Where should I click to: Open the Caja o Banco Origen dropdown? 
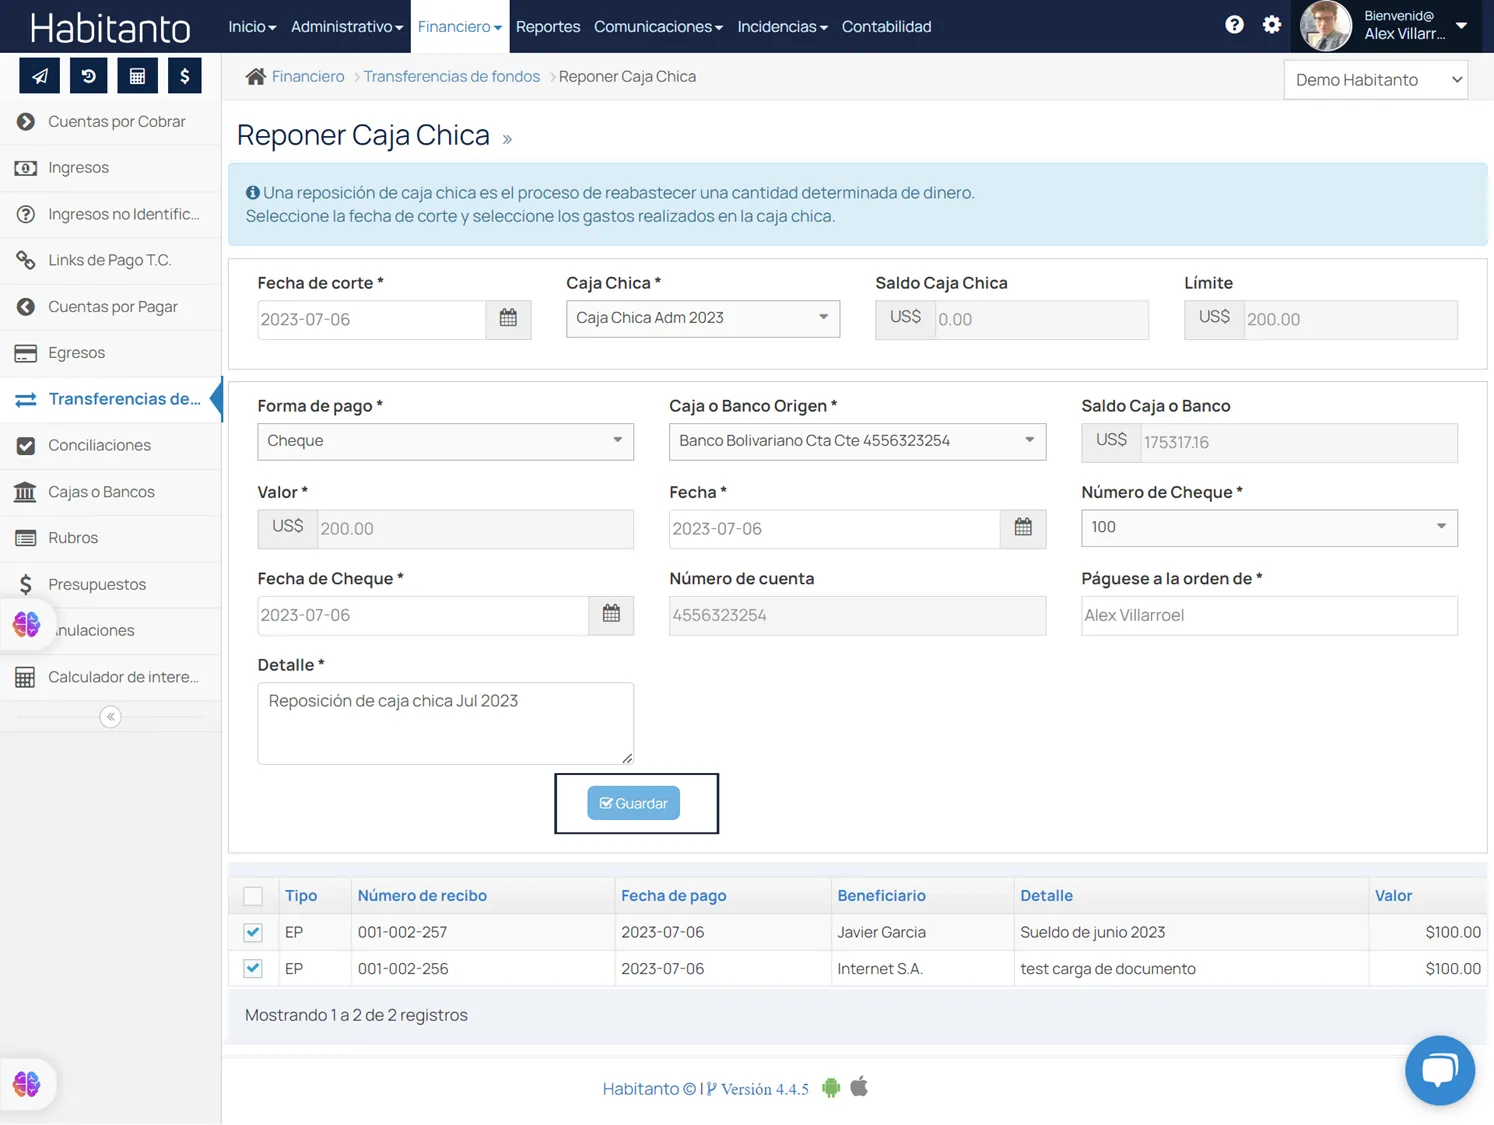click(857, 441)
